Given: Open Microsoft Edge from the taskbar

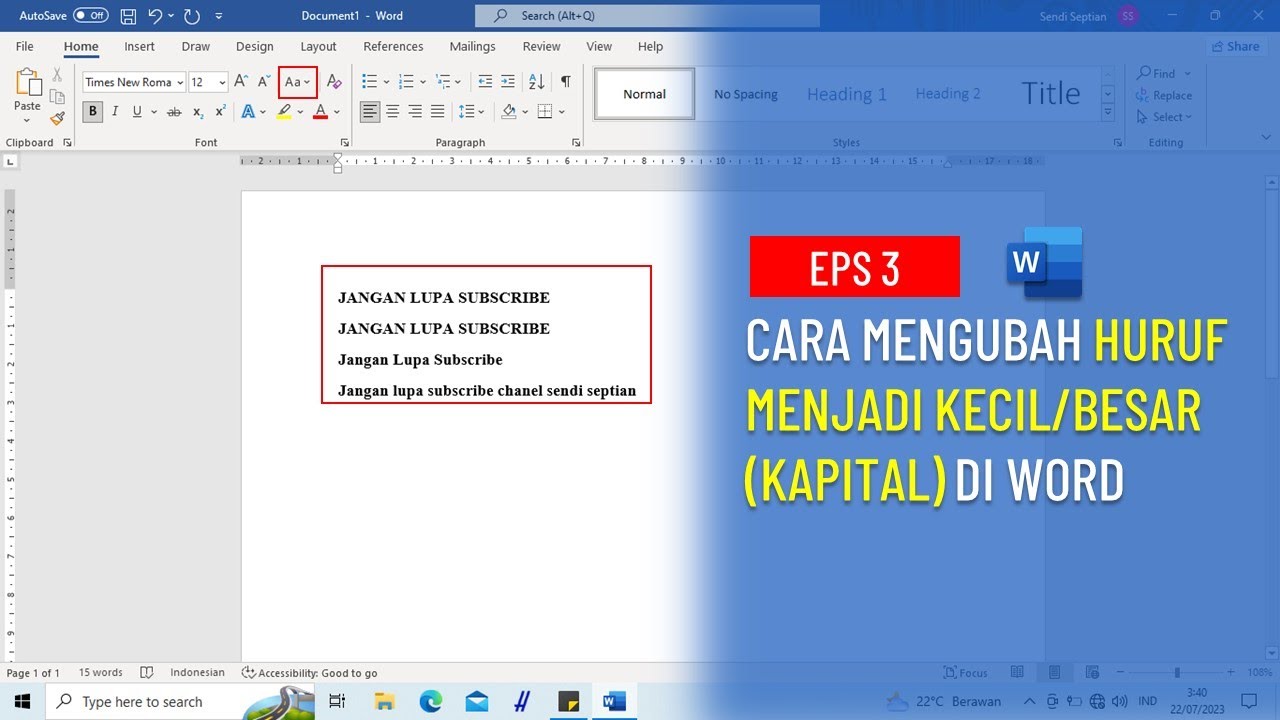Looking at the screenshot, I should [431, 702].
